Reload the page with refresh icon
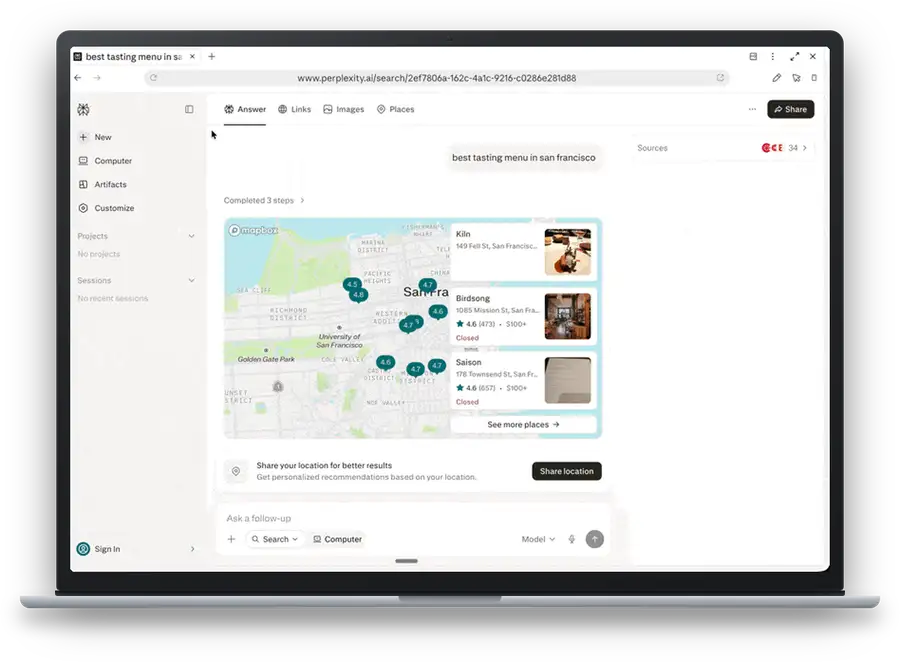Image resolution: width=900 pixels, height=662 pixels. [x=153, y=78]
